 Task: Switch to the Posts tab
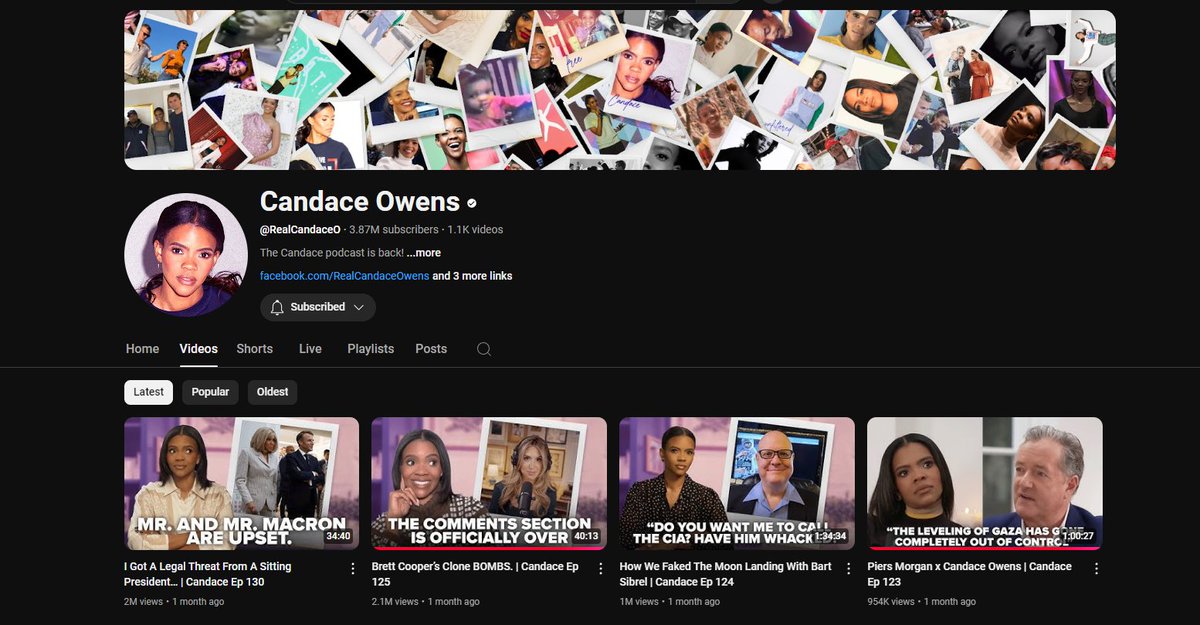point(431,349)
